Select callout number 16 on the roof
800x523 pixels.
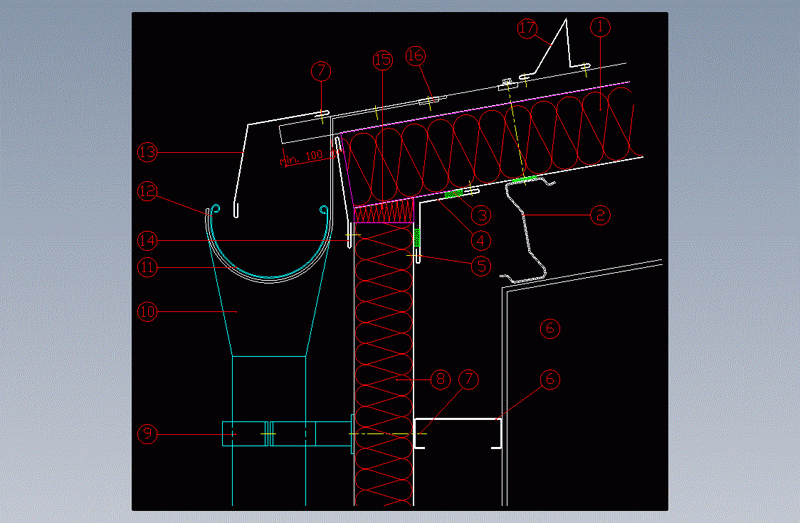point(416,55)
